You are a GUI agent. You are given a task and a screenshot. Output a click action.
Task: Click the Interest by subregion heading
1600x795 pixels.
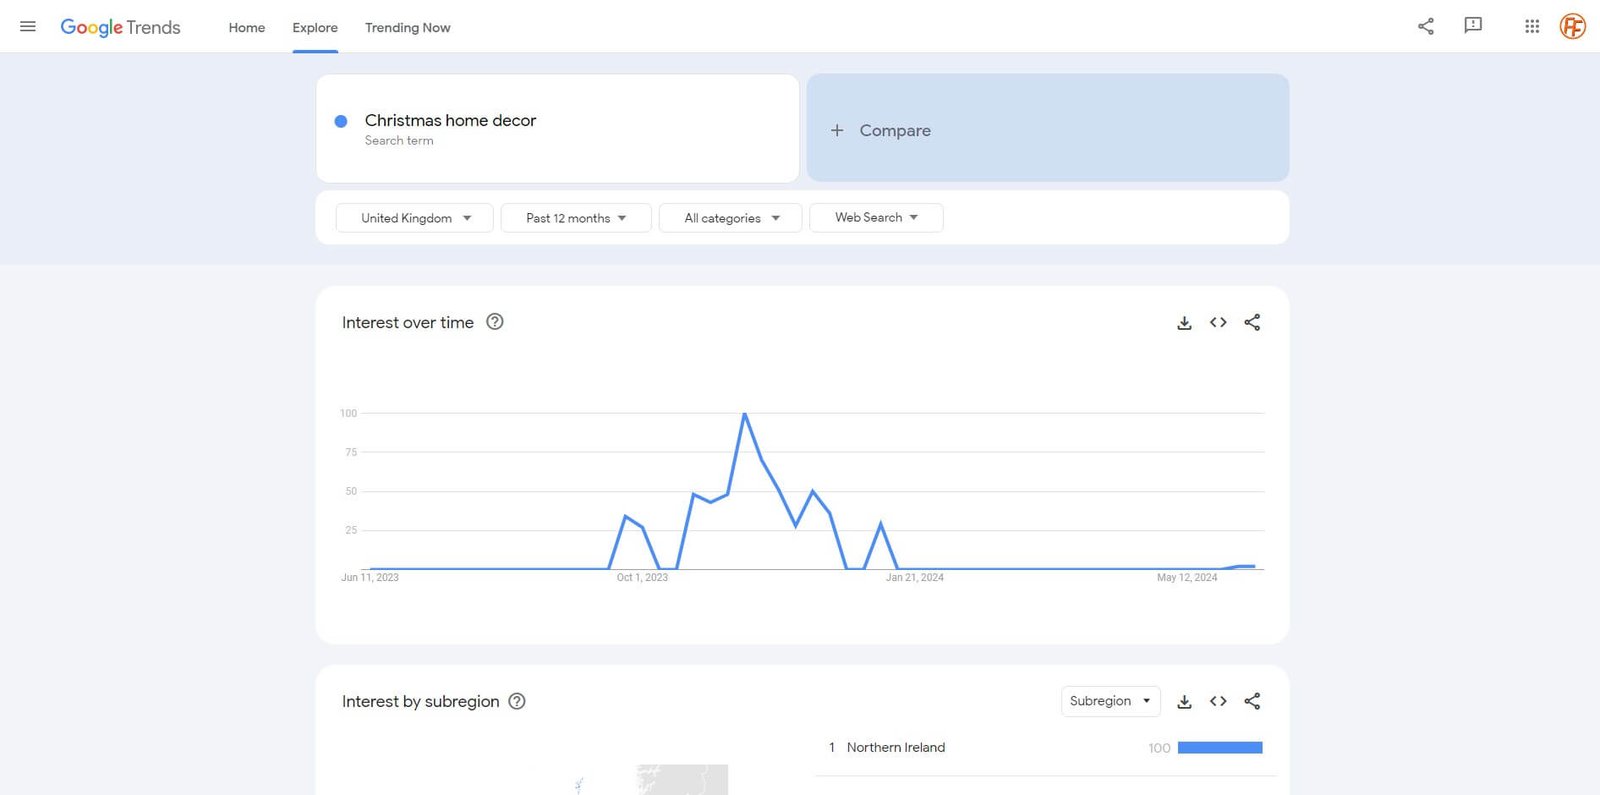(x=420, y=701)
